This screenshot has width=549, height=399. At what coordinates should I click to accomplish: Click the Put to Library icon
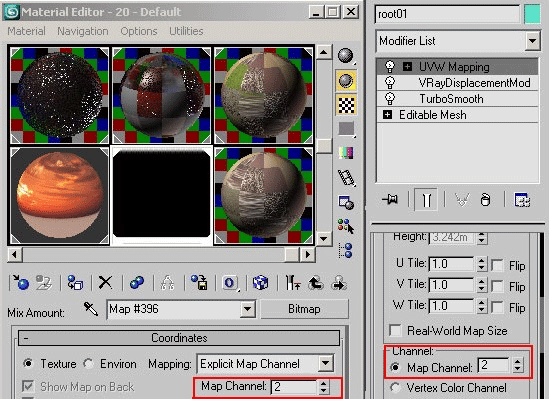pos(199,282)
